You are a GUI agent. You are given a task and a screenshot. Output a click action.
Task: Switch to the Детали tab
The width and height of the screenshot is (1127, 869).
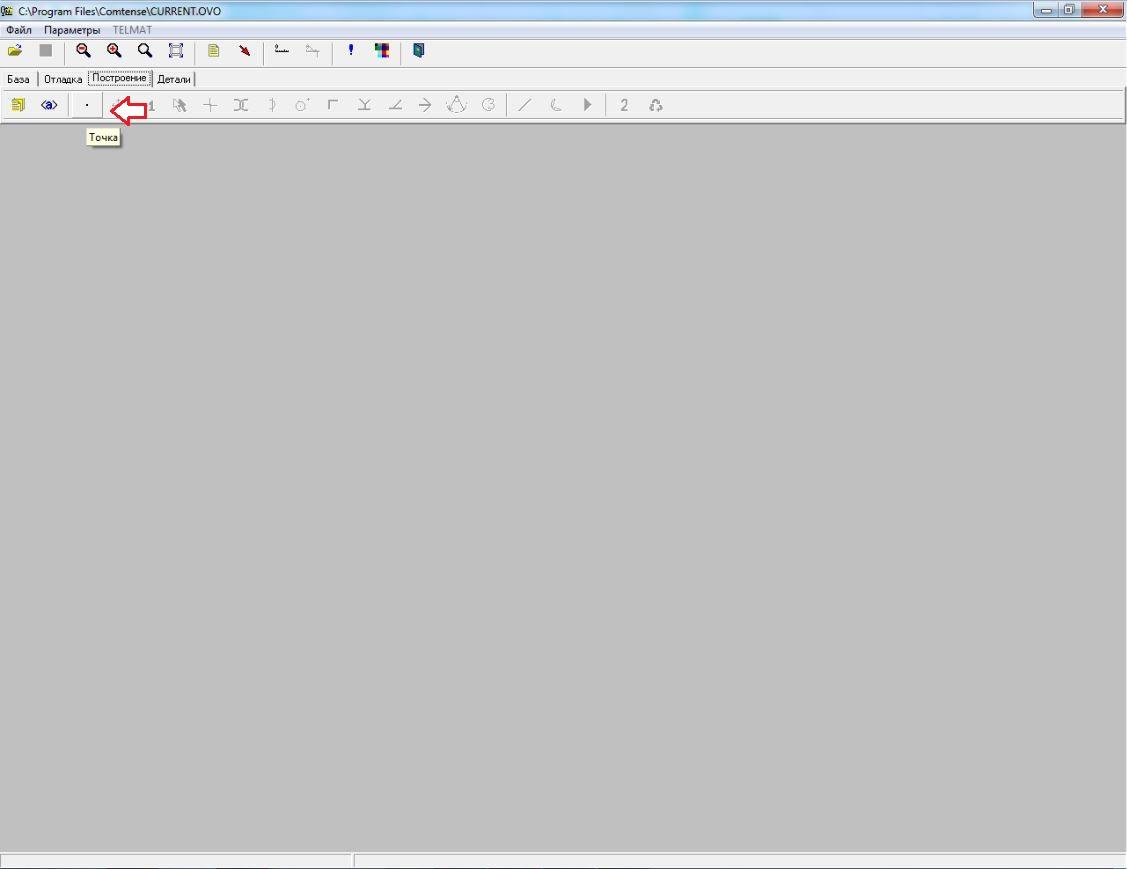tap(174, 79)
